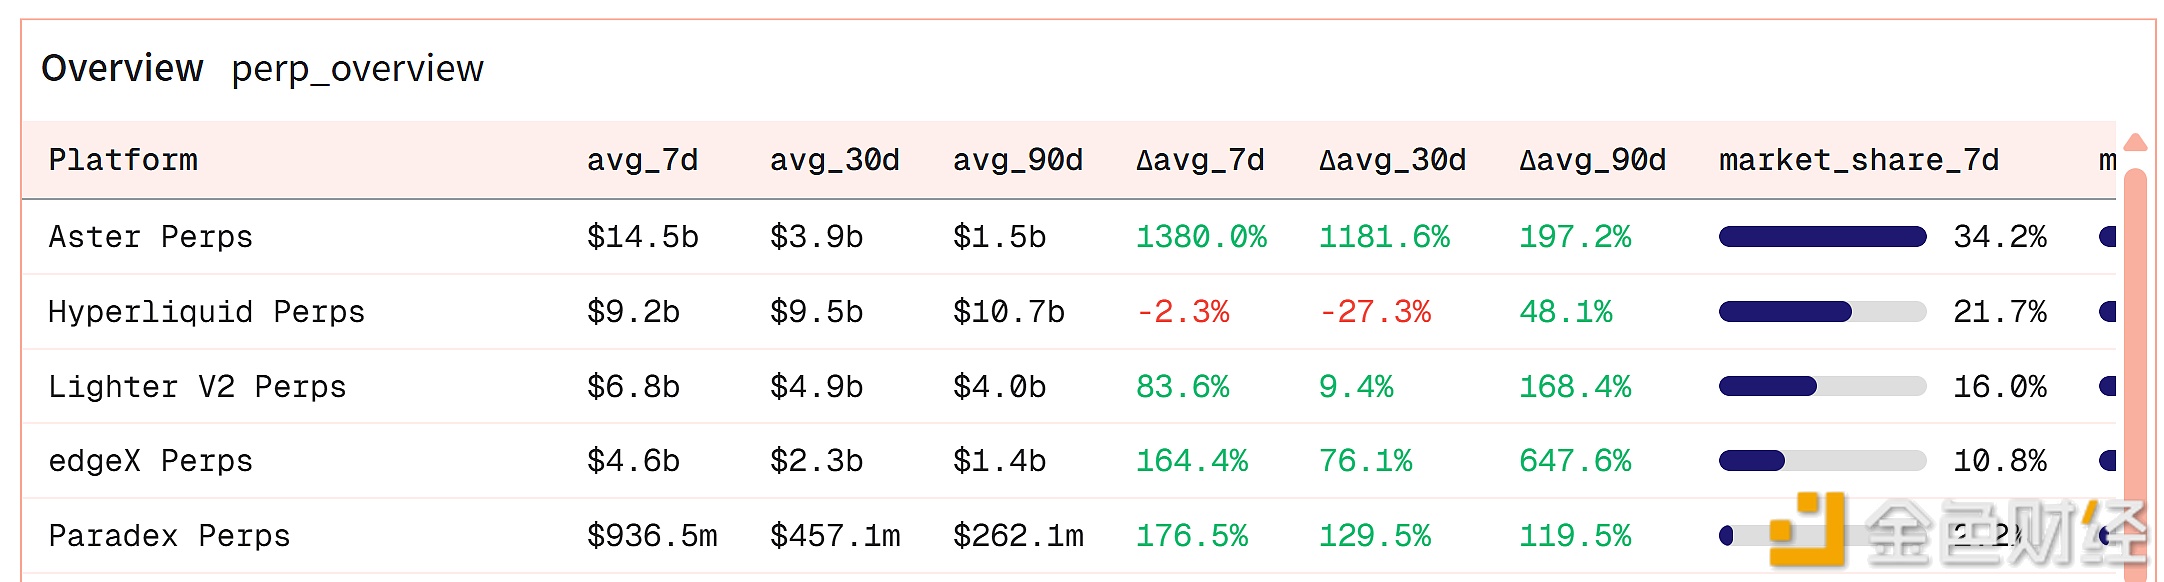Select the avg_90d column header
The height and width of the screenshot is (582, 2164).
coord(1017,160)
